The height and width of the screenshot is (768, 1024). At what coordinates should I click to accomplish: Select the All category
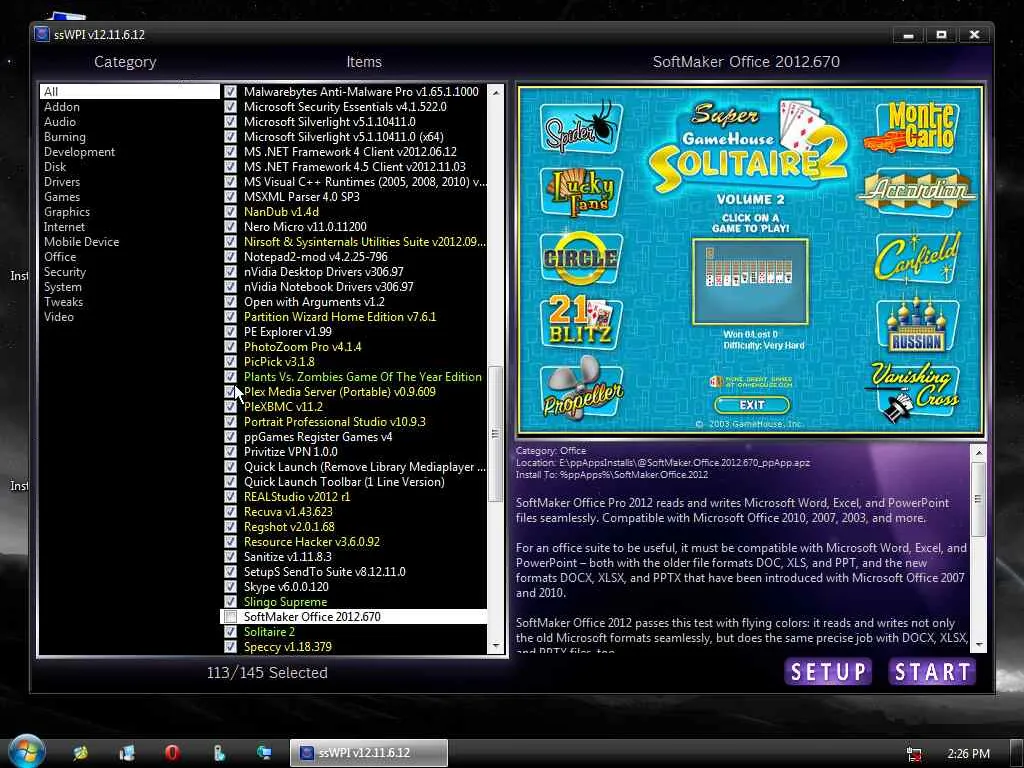click(129, 91)
